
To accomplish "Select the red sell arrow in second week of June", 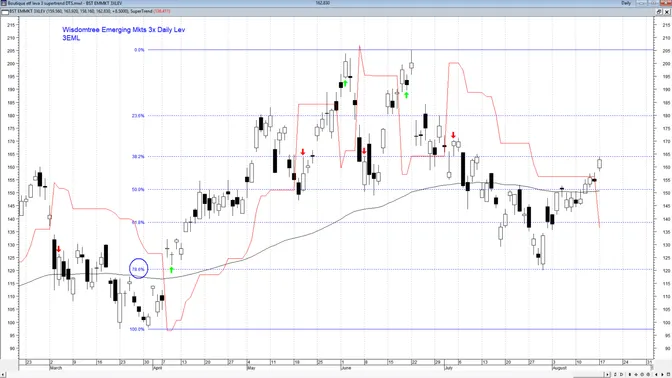I will (x=364, y=151).
